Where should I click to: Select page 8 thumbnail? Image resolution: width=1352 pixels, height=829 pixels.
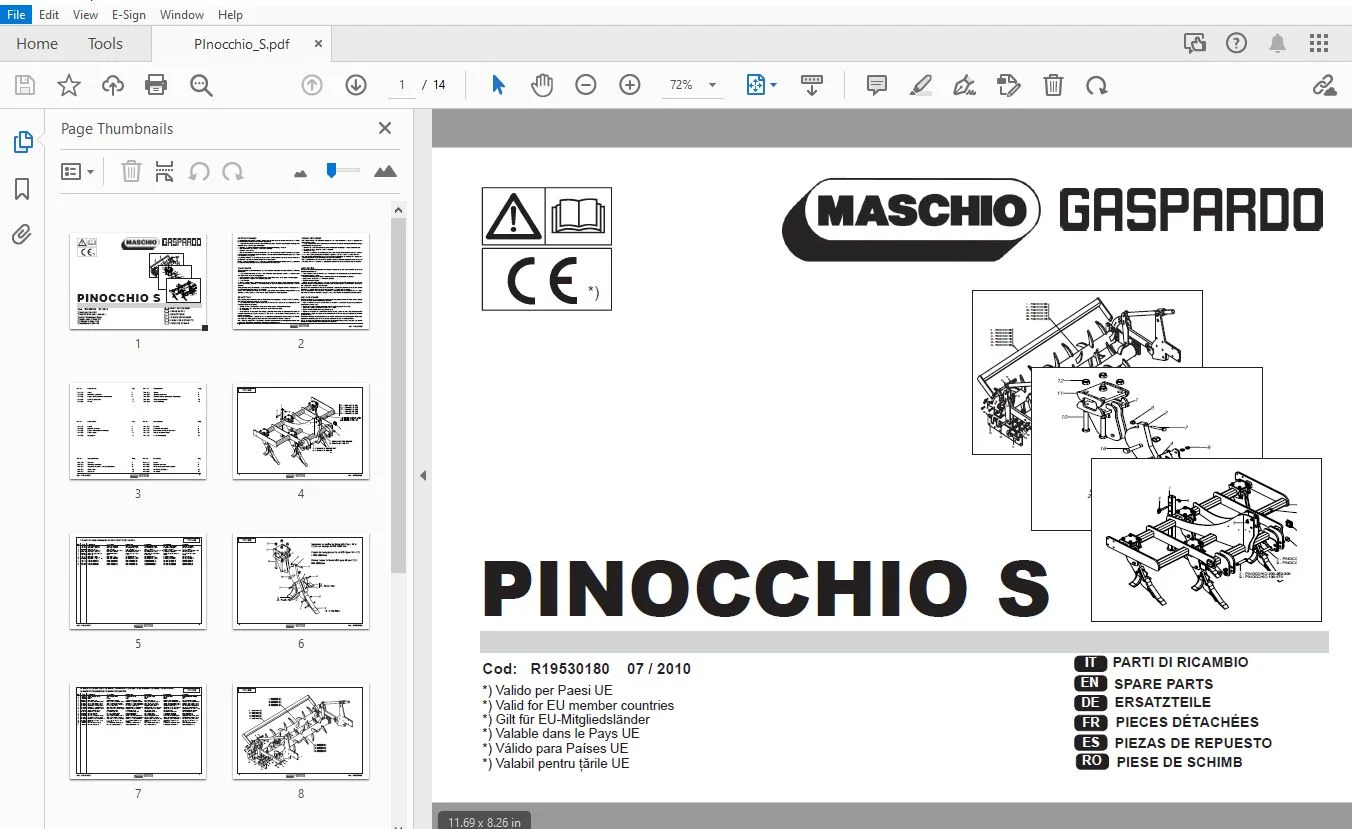point(301,731)
